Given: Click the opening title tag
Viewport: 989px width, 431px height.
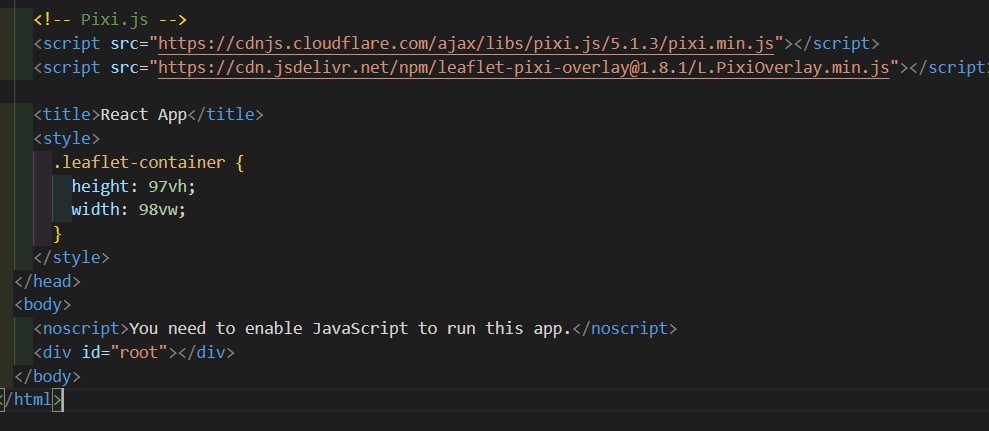Looking at the screenshot, I should [66, 115].
